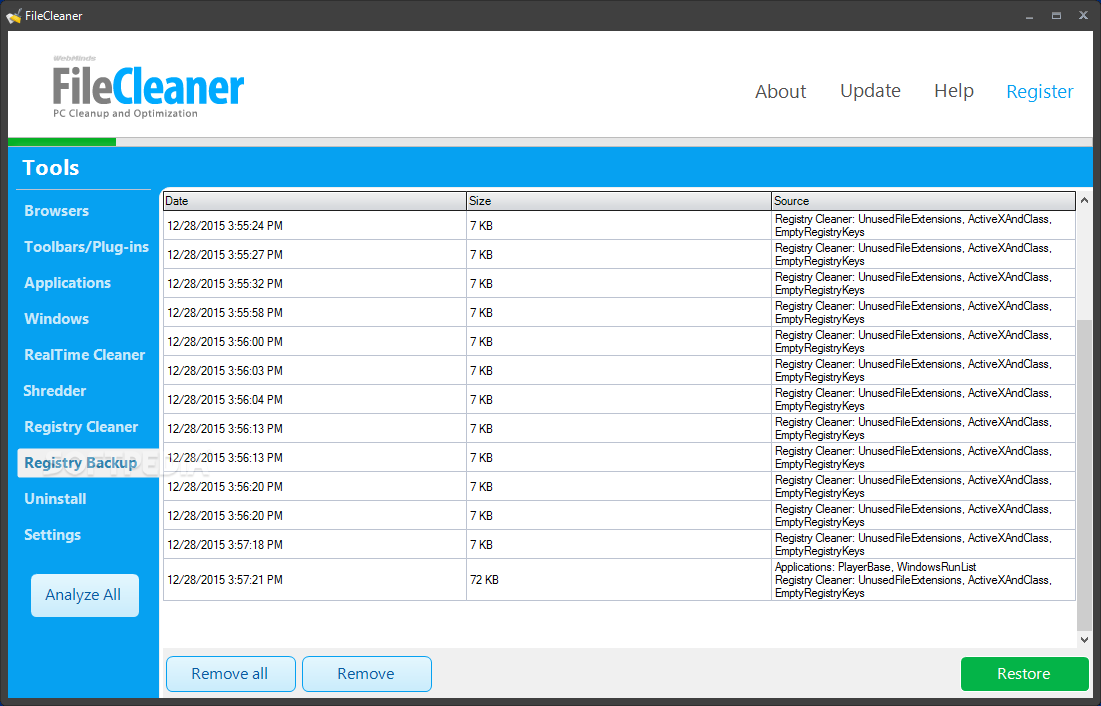
Task: Click the Register link
Action: click(x=1039, y=91)
